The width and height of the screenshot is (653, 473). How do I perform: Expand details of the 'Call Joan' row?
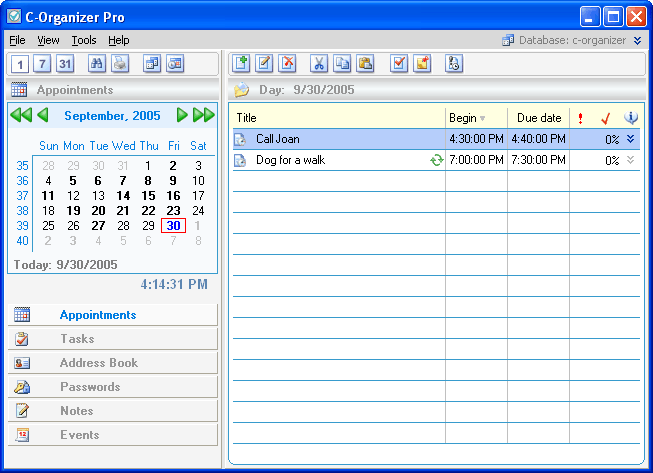[x=631, y=139]
